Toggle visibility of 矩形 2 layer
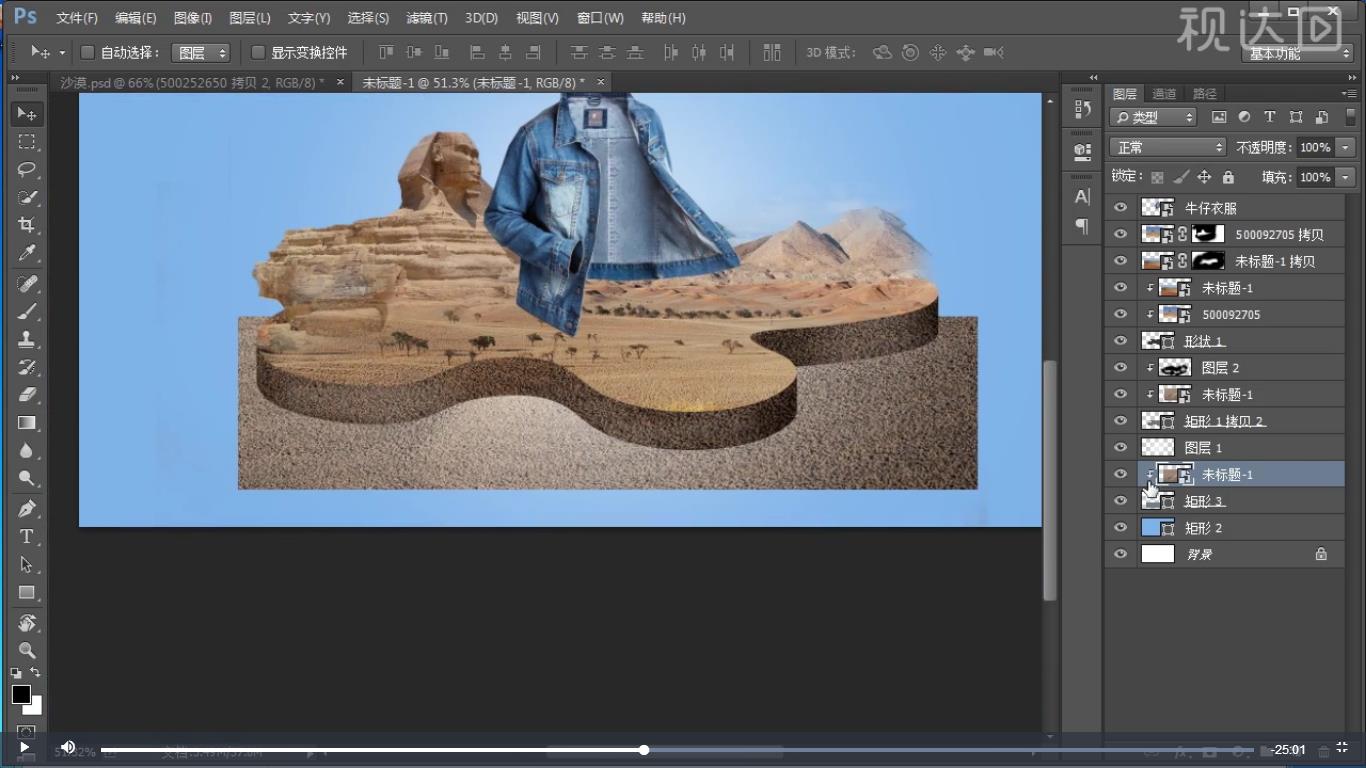 pyautogui.click(x=1120, y=528)
